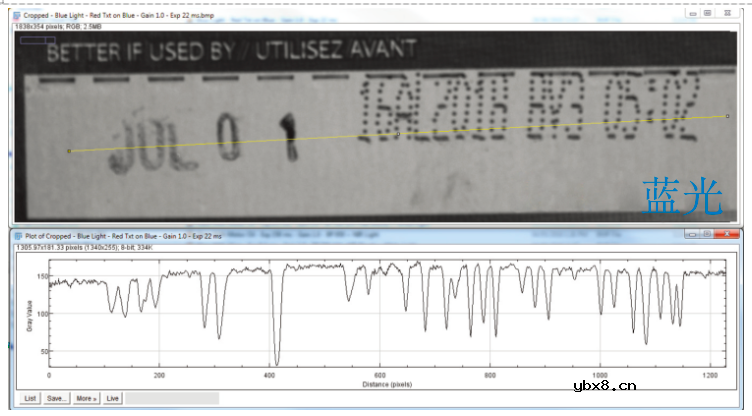
Task: Minimize the Cropped image window
Action: (x=691, y=13)
